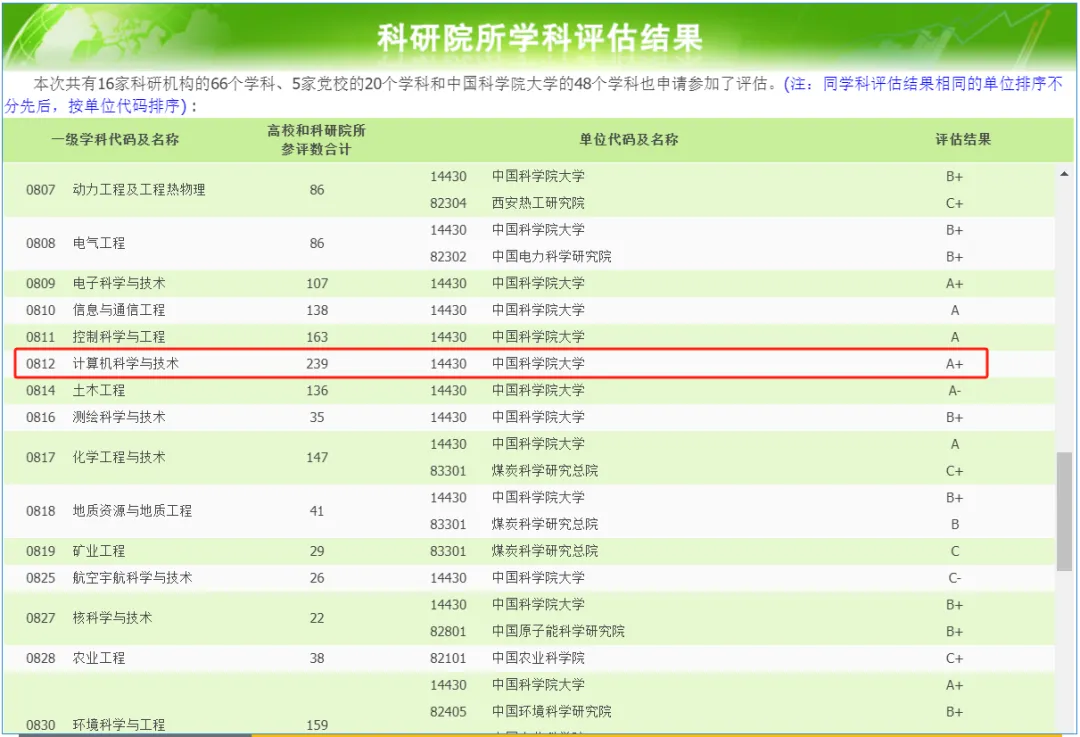Viewport: 1080px width, 737px height.
Task: Click the unit code 82801
Action: click(x=448, y=631)
